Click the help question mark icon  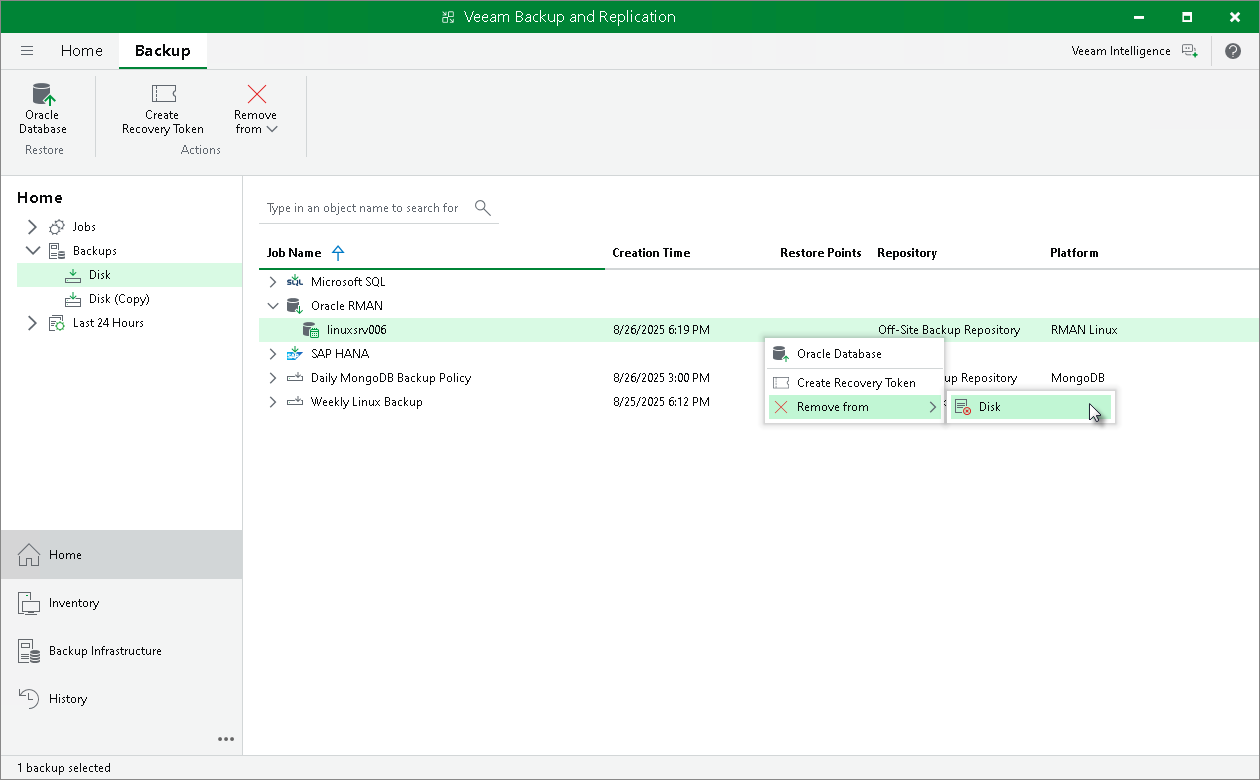tap(1232, 51)
